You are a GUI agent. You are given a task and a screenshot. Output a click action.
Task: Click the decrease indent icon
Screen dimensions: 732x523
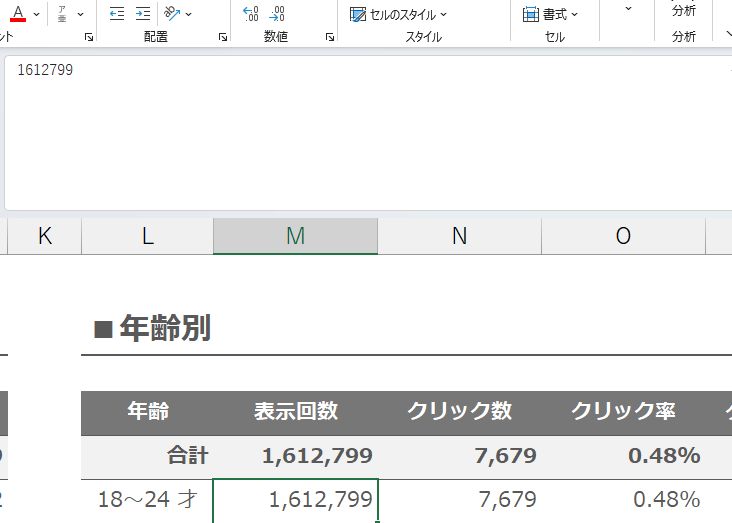(117, 14)
